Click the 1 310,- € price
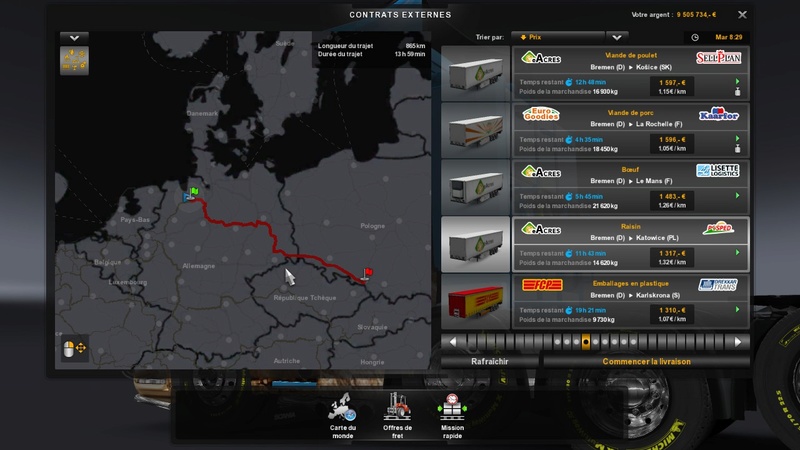The height and width of the screenshot is (450, 800). click(672, 310)
